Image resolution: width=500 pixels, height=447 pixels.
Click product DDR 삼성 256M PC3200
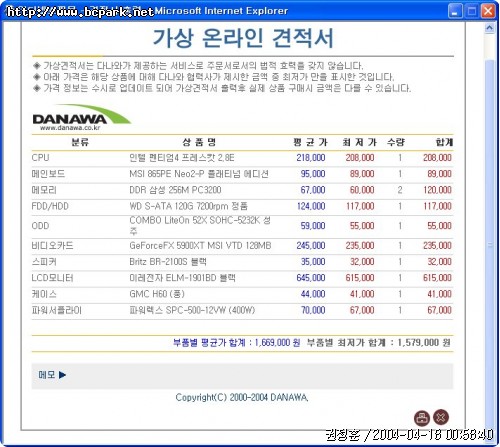click(175, 190)
